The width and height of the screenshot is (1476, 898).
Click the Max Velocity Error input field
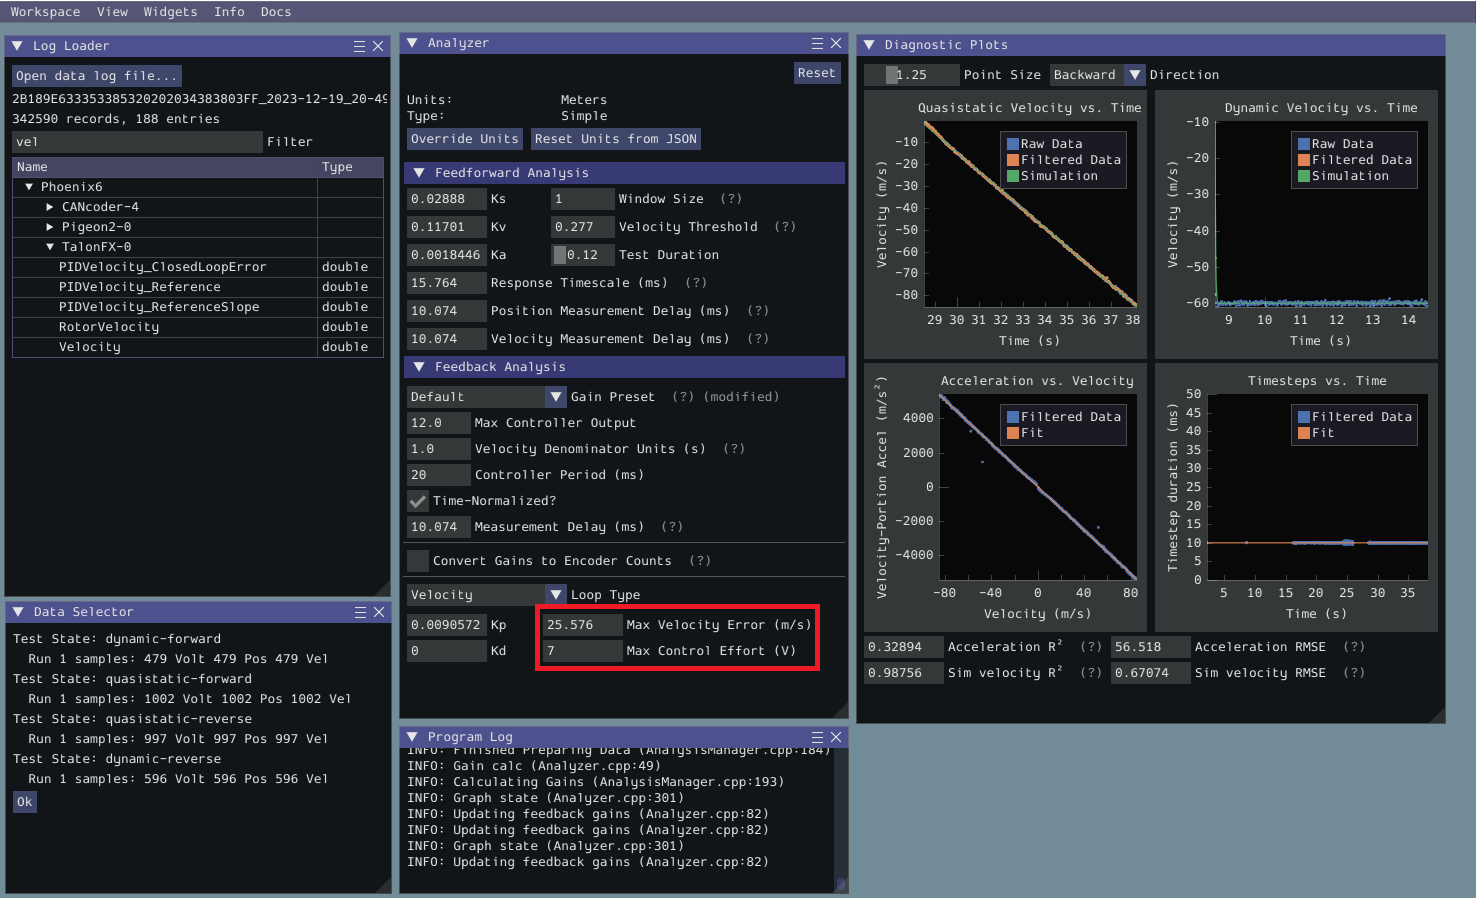click(582, 625)
